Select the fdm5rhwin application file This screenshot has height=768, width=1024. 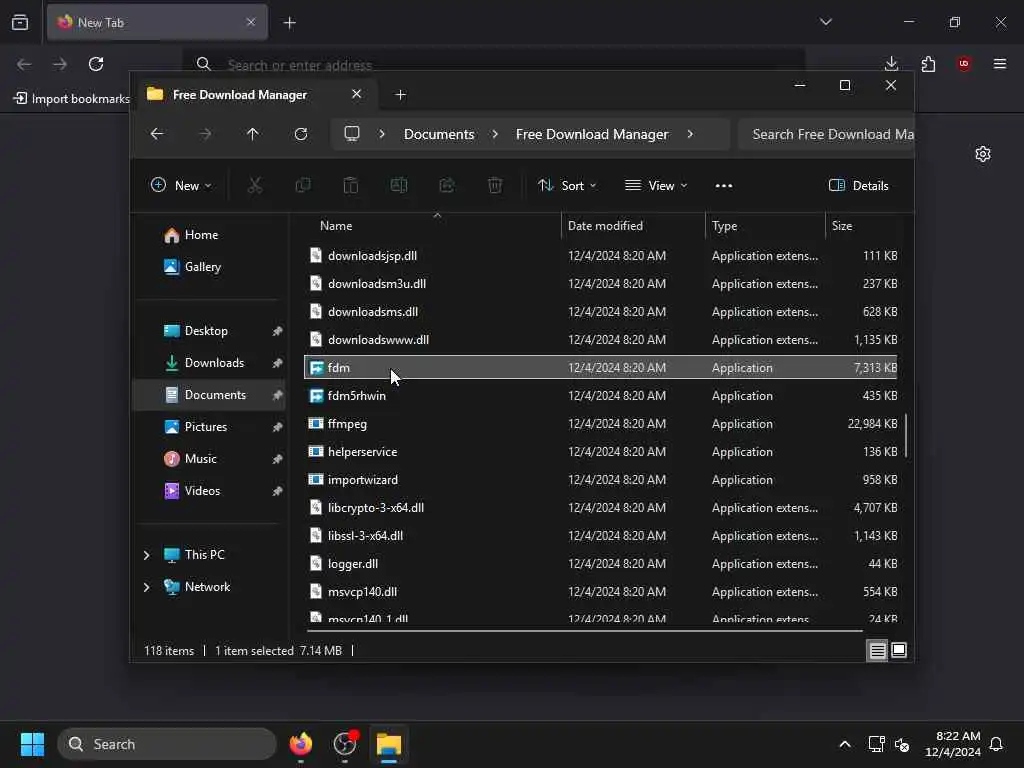pyautogui.click(x=601, y=396)
